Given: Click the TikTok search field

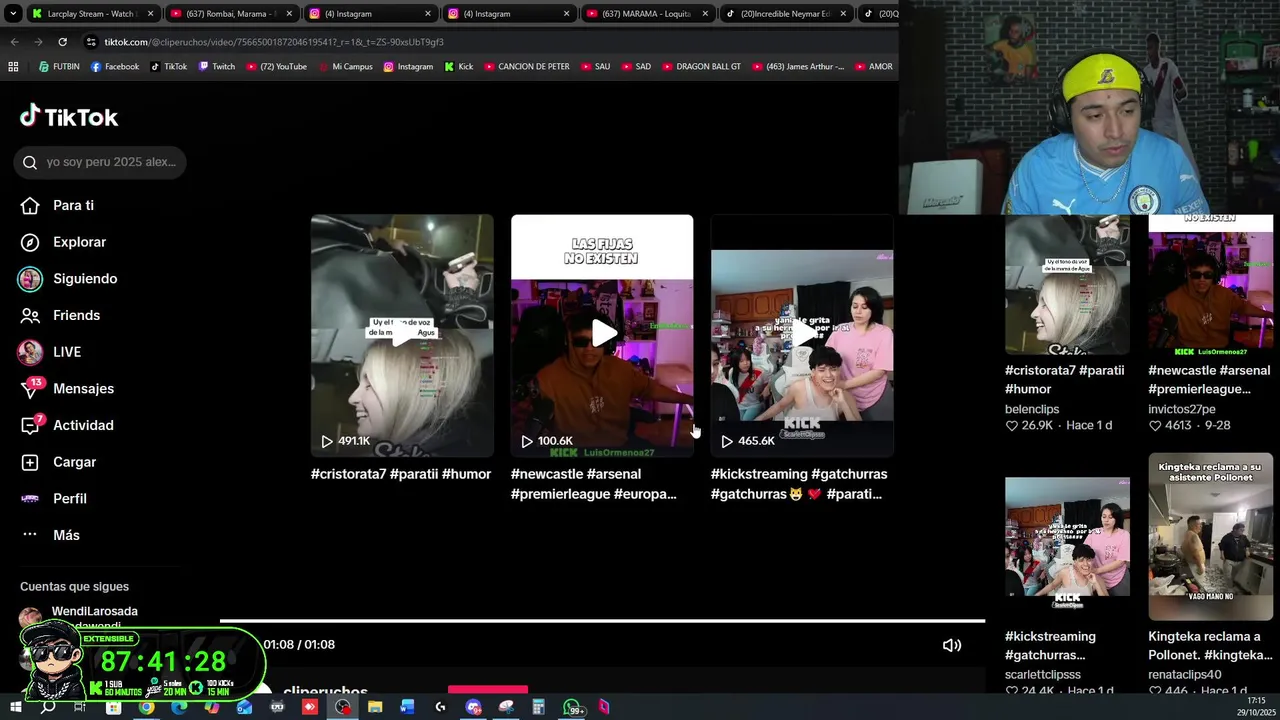Looking at the screenshot, I should click(100, 162).
